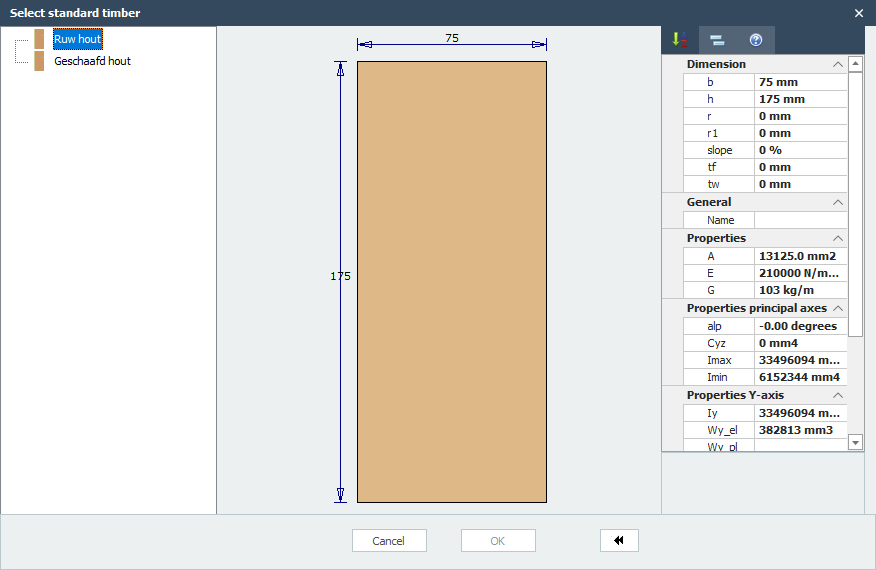
Task: Click the OK button
Action: pyautogui.click(x=498, y=541)
